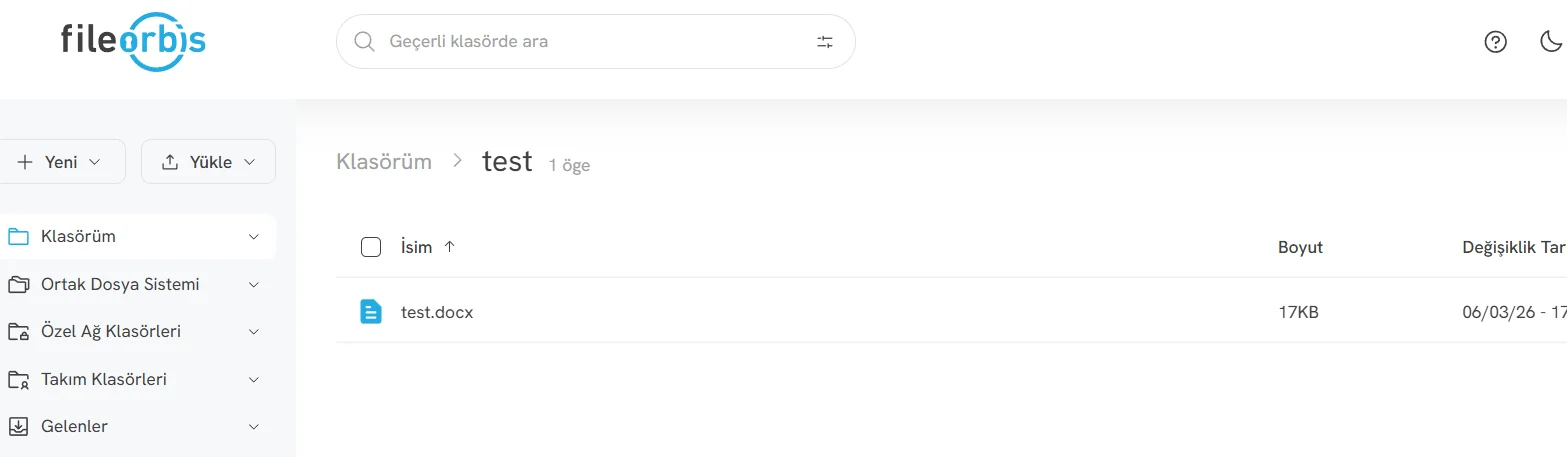Sort by the İsim column header
The image size is (1567, 457).
[x=417, y=247]
